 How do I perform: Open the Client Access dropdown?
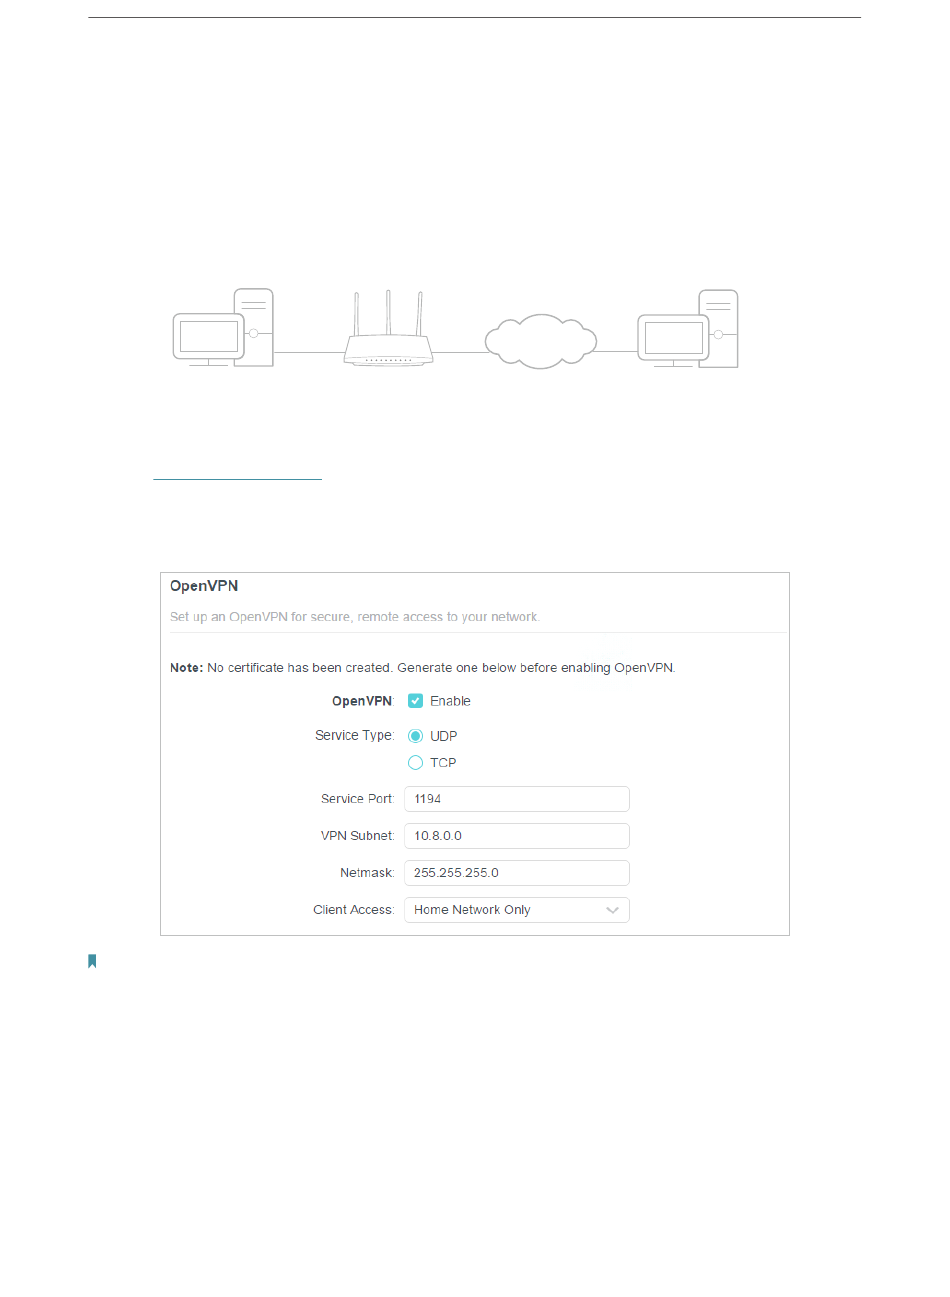pyautogui.click(x=517, y=910)
